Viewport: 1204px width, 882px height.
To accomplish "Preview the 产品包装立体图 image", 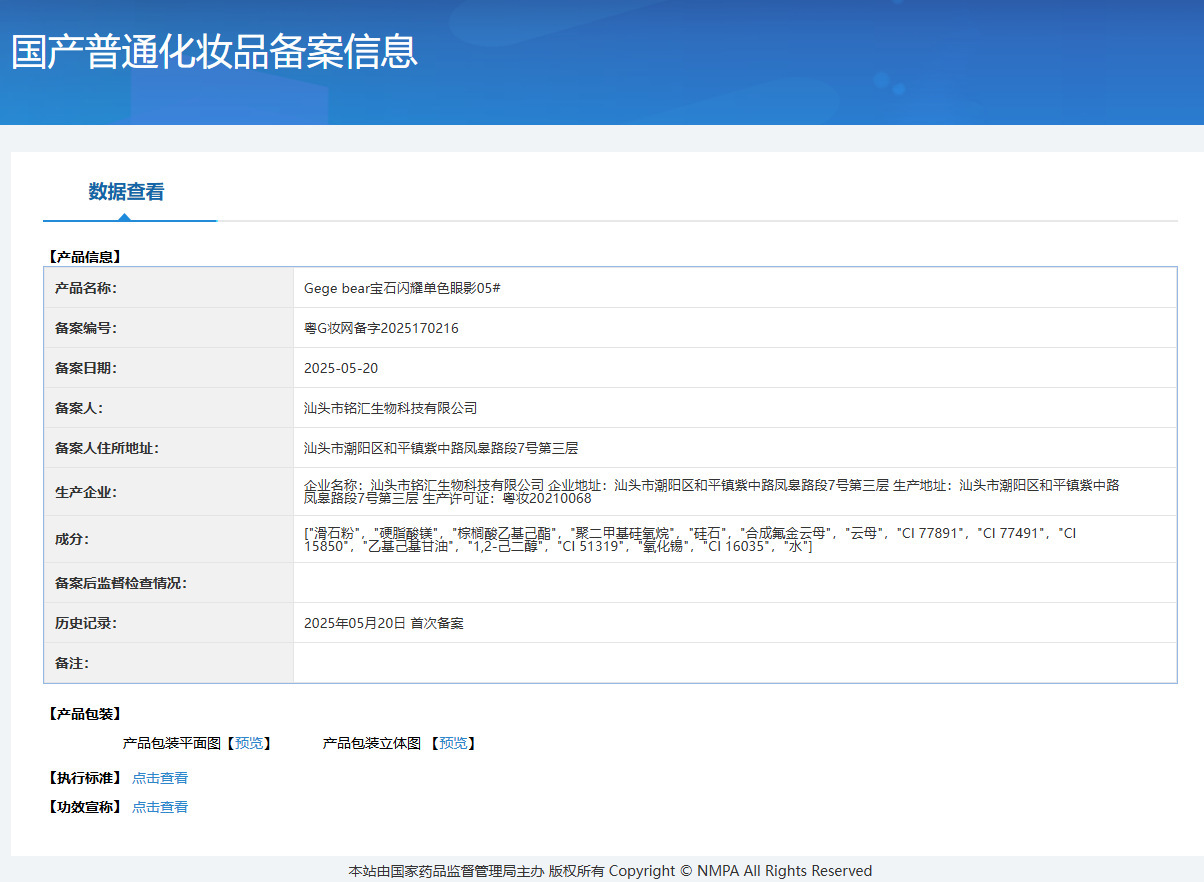I will (x=453, y=743).
